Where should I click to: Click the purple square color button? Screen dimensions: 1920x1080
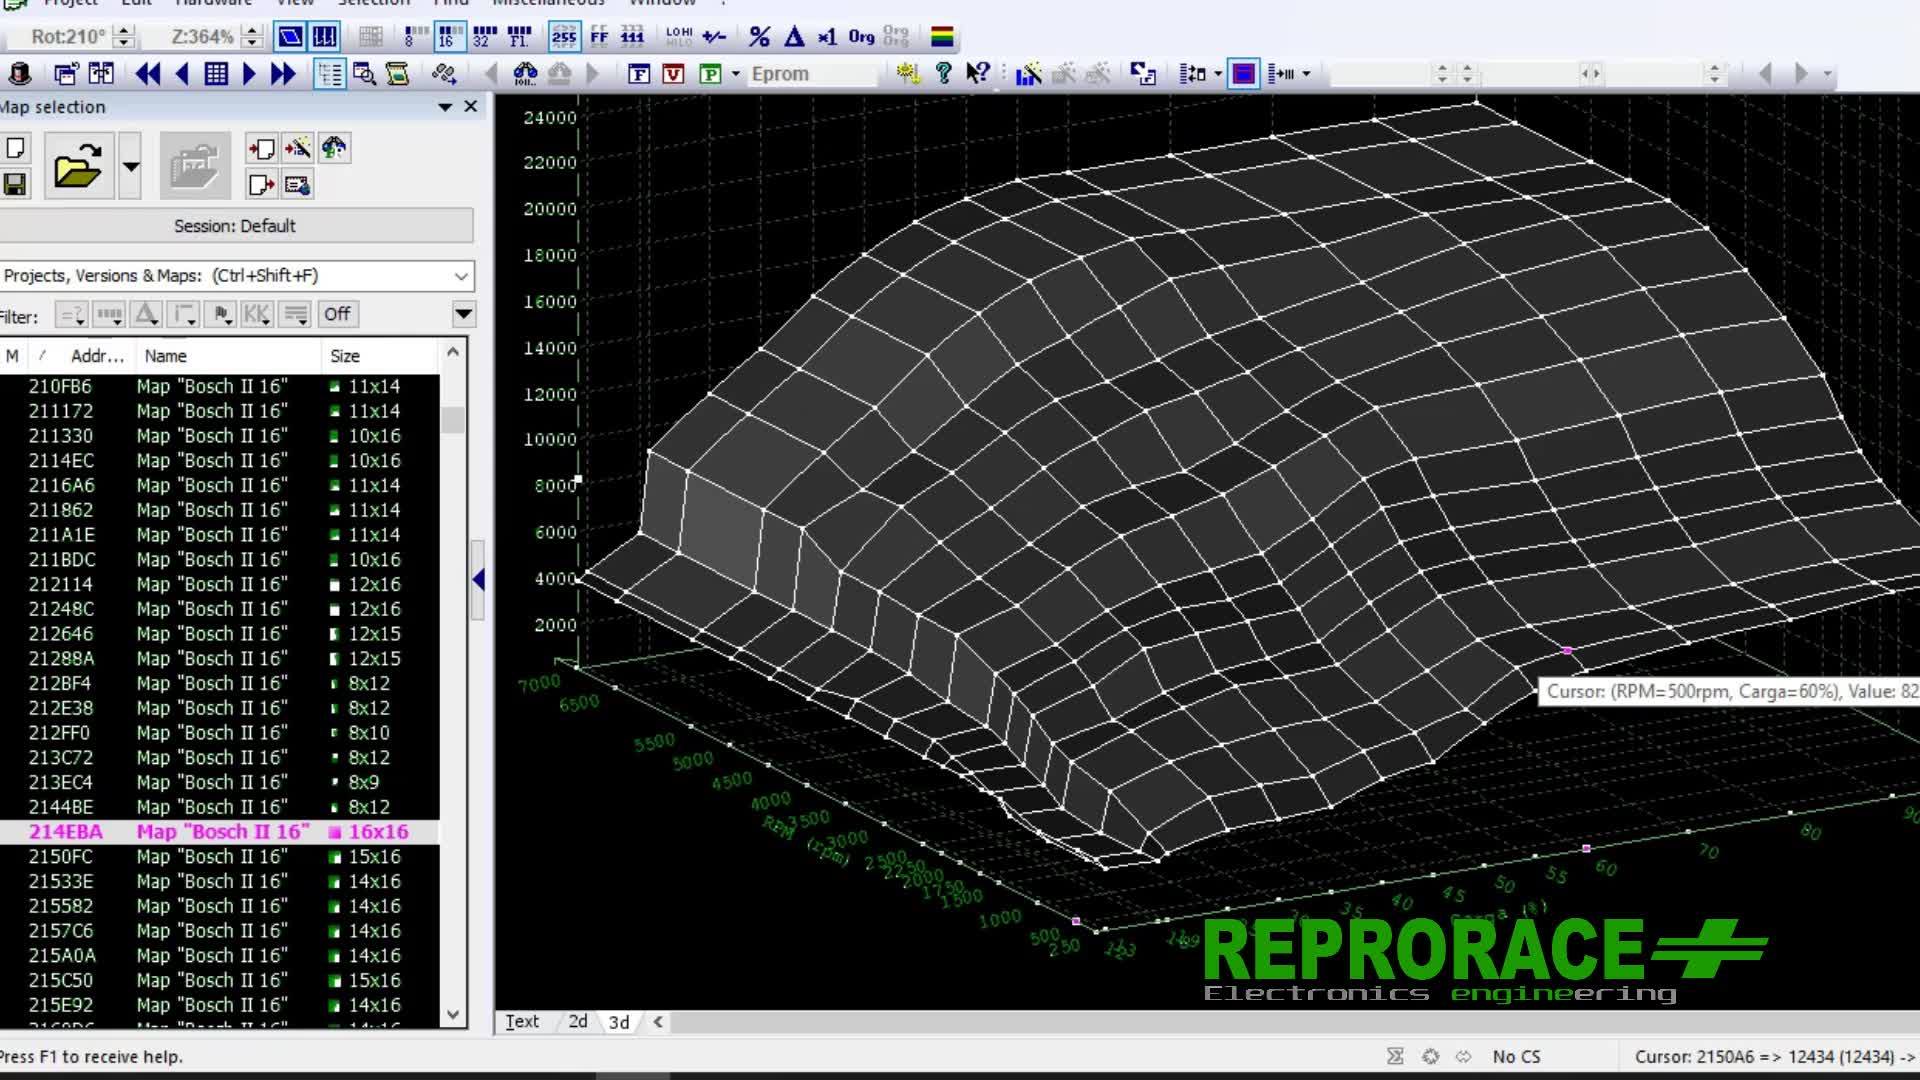coord(1243,74)
